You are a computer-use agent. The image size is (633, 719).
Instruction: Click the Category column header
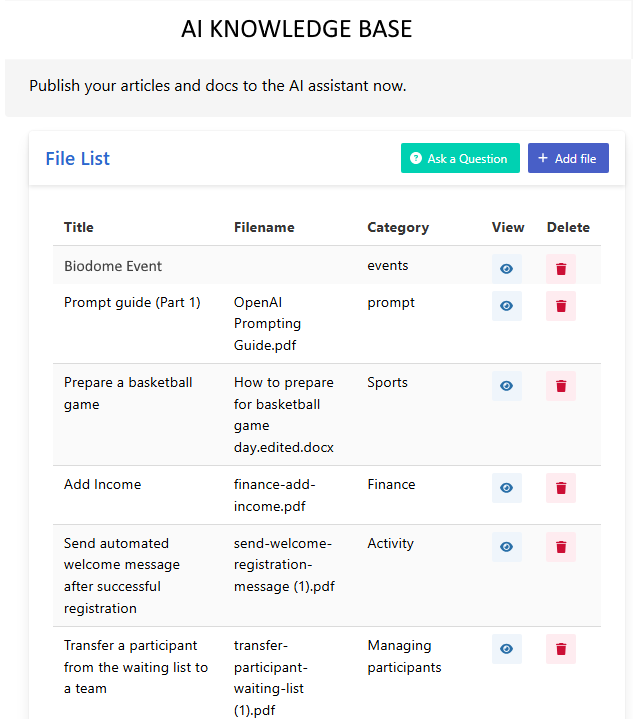[398, 227]
